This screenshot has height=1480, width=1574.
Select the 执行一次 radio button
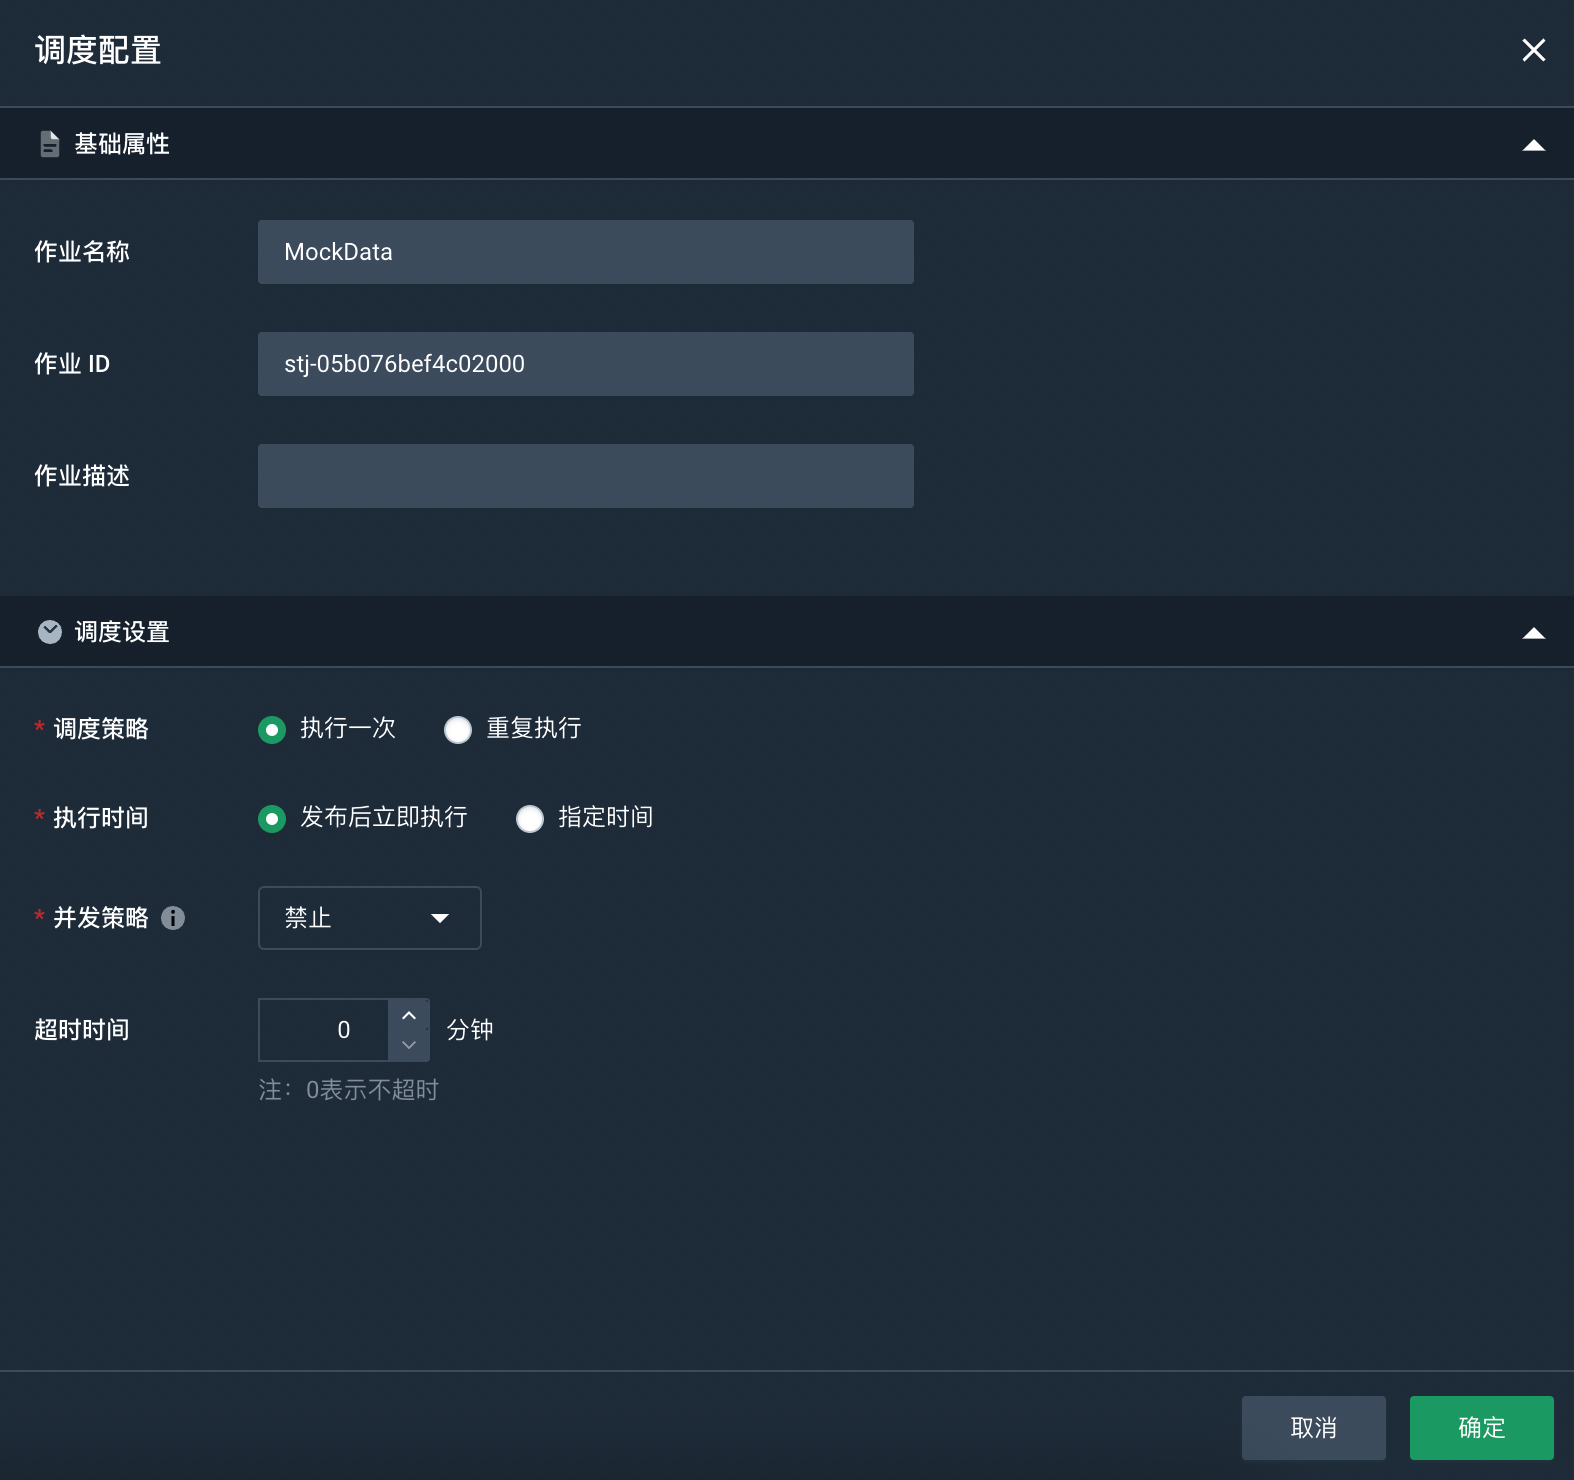[272, 730]
